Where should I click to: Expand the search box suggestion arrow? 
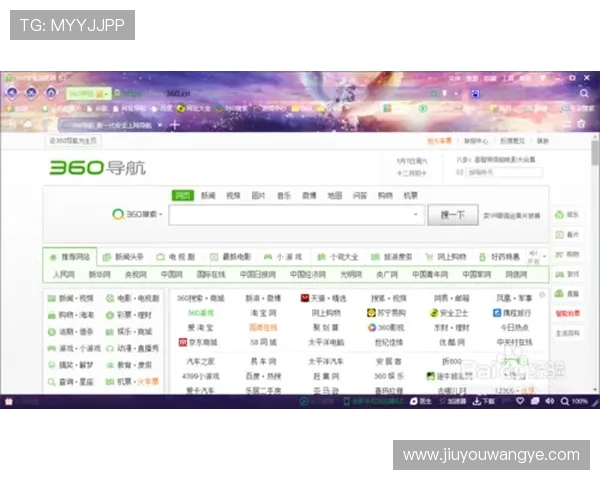pos(416,214)
